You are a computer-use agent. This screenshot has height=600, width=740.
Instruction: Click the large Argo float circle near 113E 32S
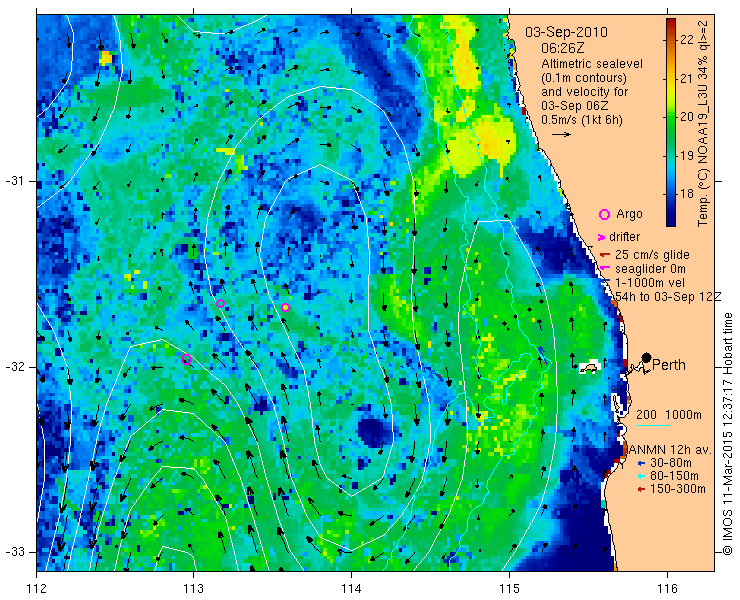(x=186, y=359)
